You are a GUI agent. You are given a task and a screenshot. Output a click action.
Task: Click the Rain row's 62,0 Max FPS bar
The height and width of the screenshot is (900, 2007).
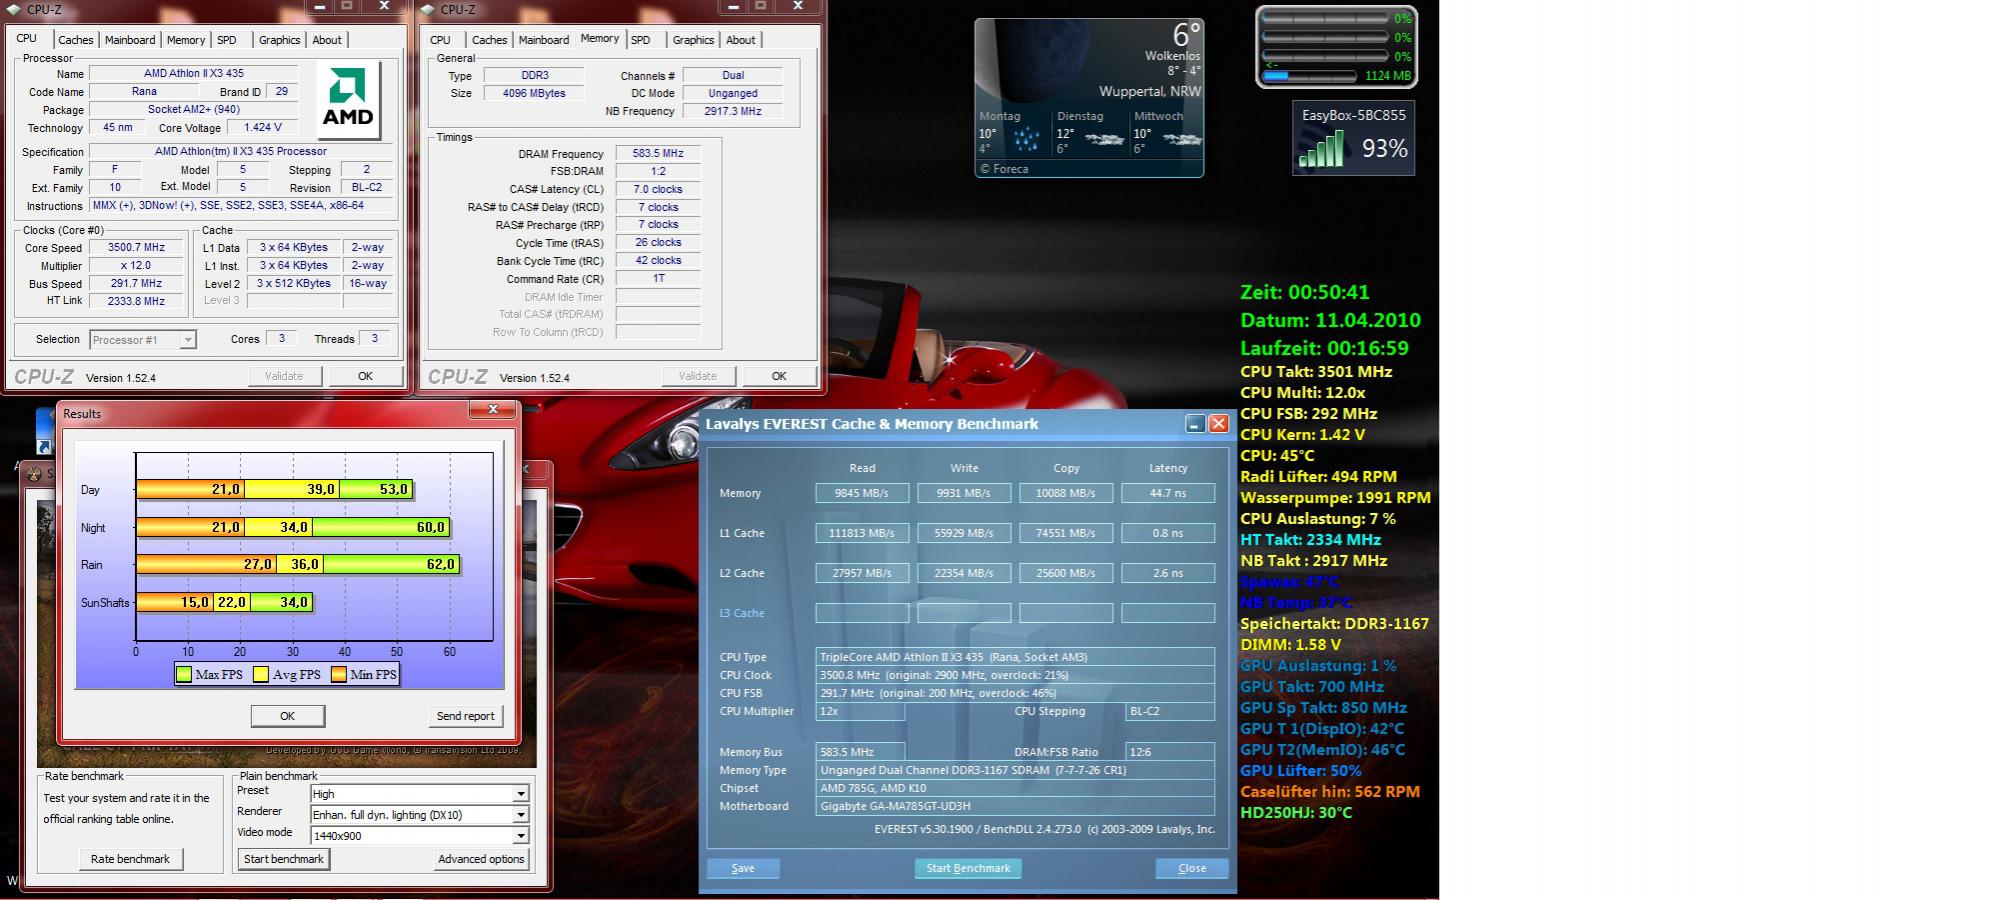pyautogui.click(x=392, y=565)
